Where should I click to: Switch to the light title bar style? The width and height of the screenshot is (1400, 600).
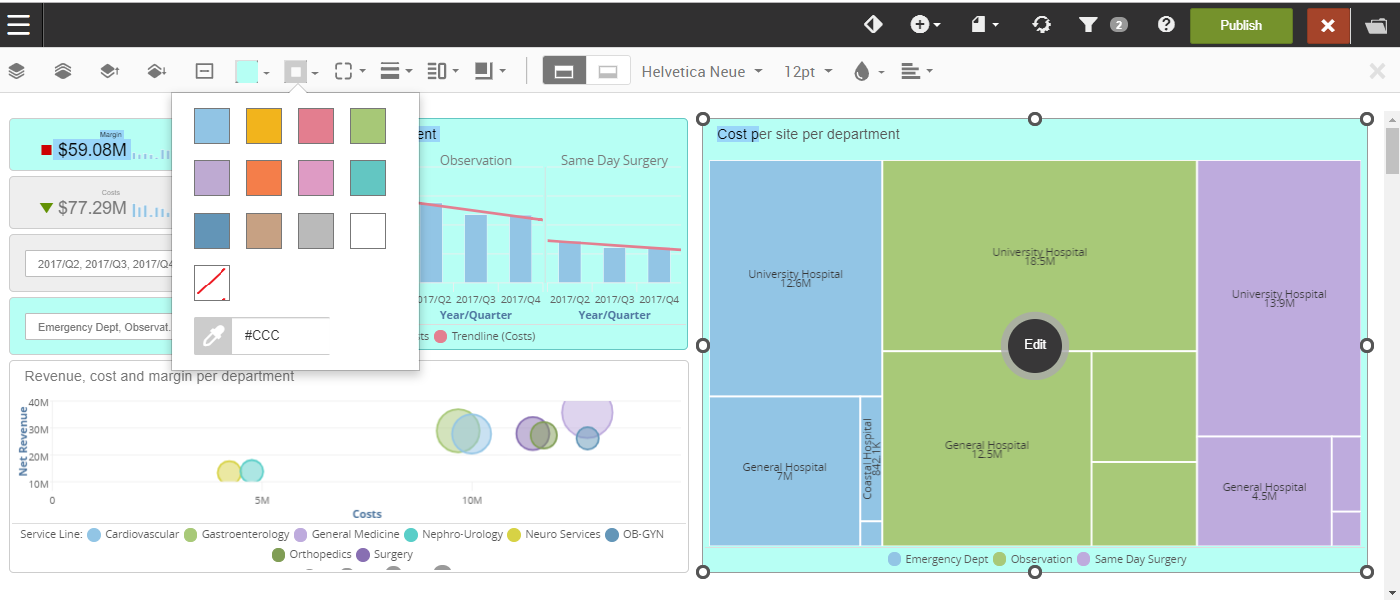tap(608, 71)
